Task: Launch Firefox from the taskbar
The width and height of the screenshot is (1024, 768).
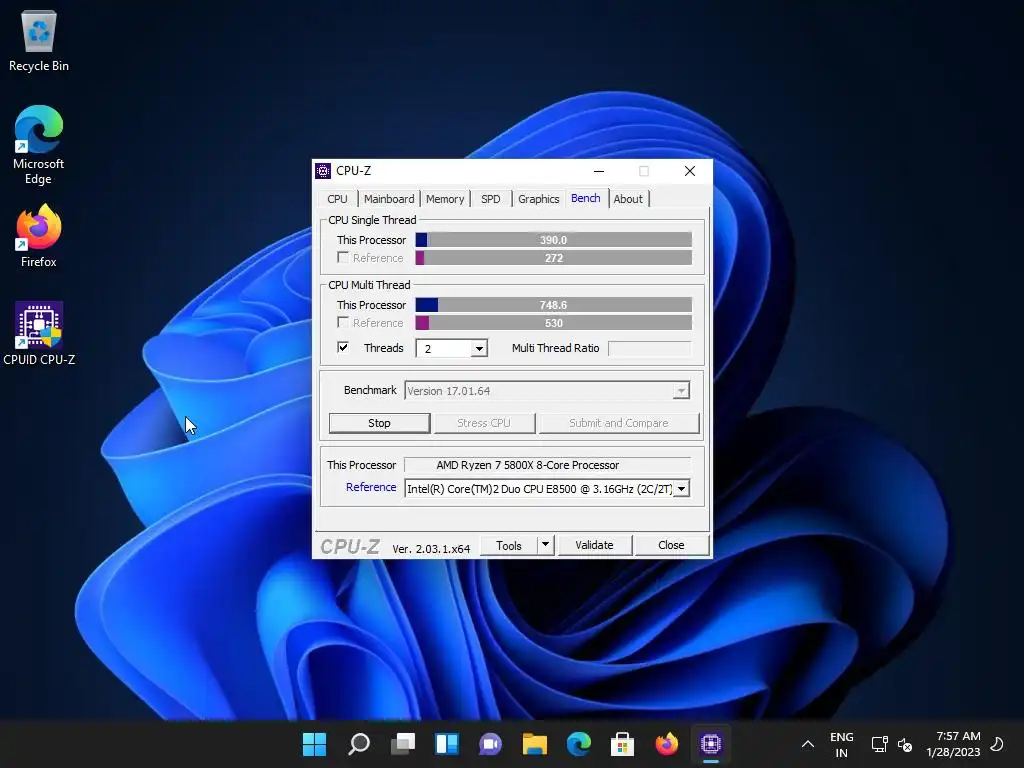Action: point(666,744)
